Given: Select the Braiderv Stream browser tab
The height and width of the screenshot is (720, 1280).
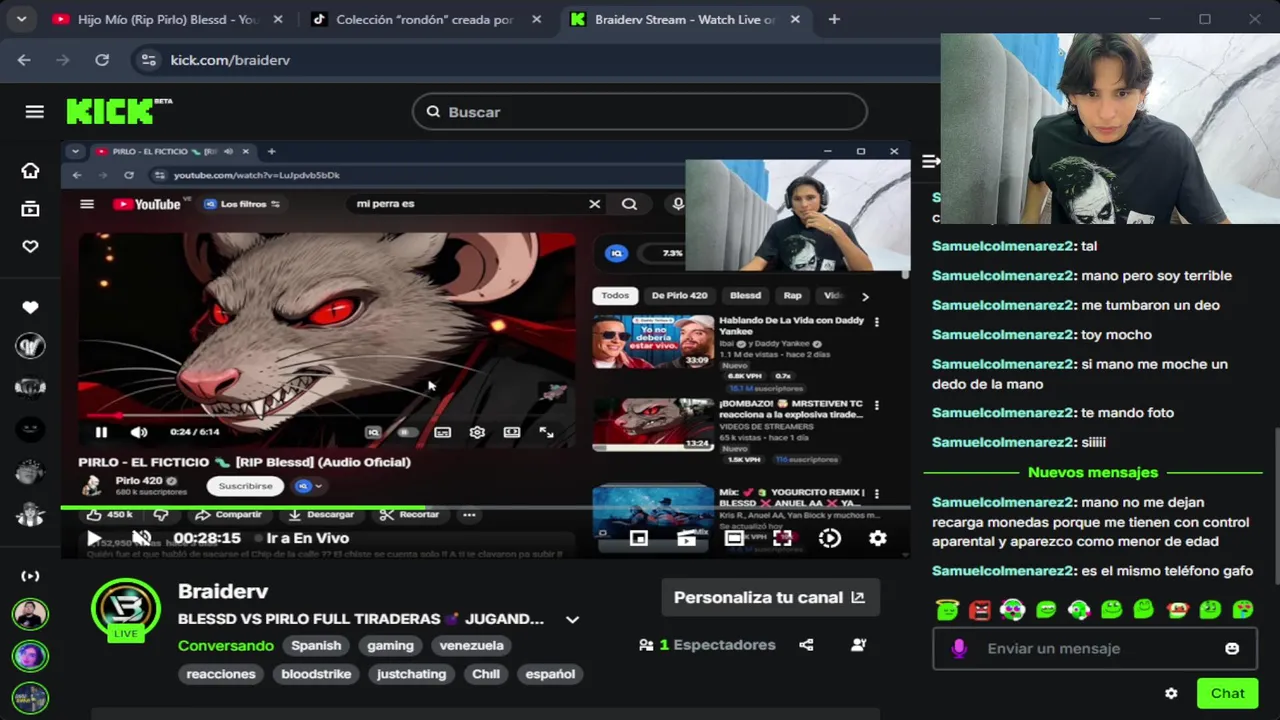Looking at the screenshot, I should tap(685, 19).
